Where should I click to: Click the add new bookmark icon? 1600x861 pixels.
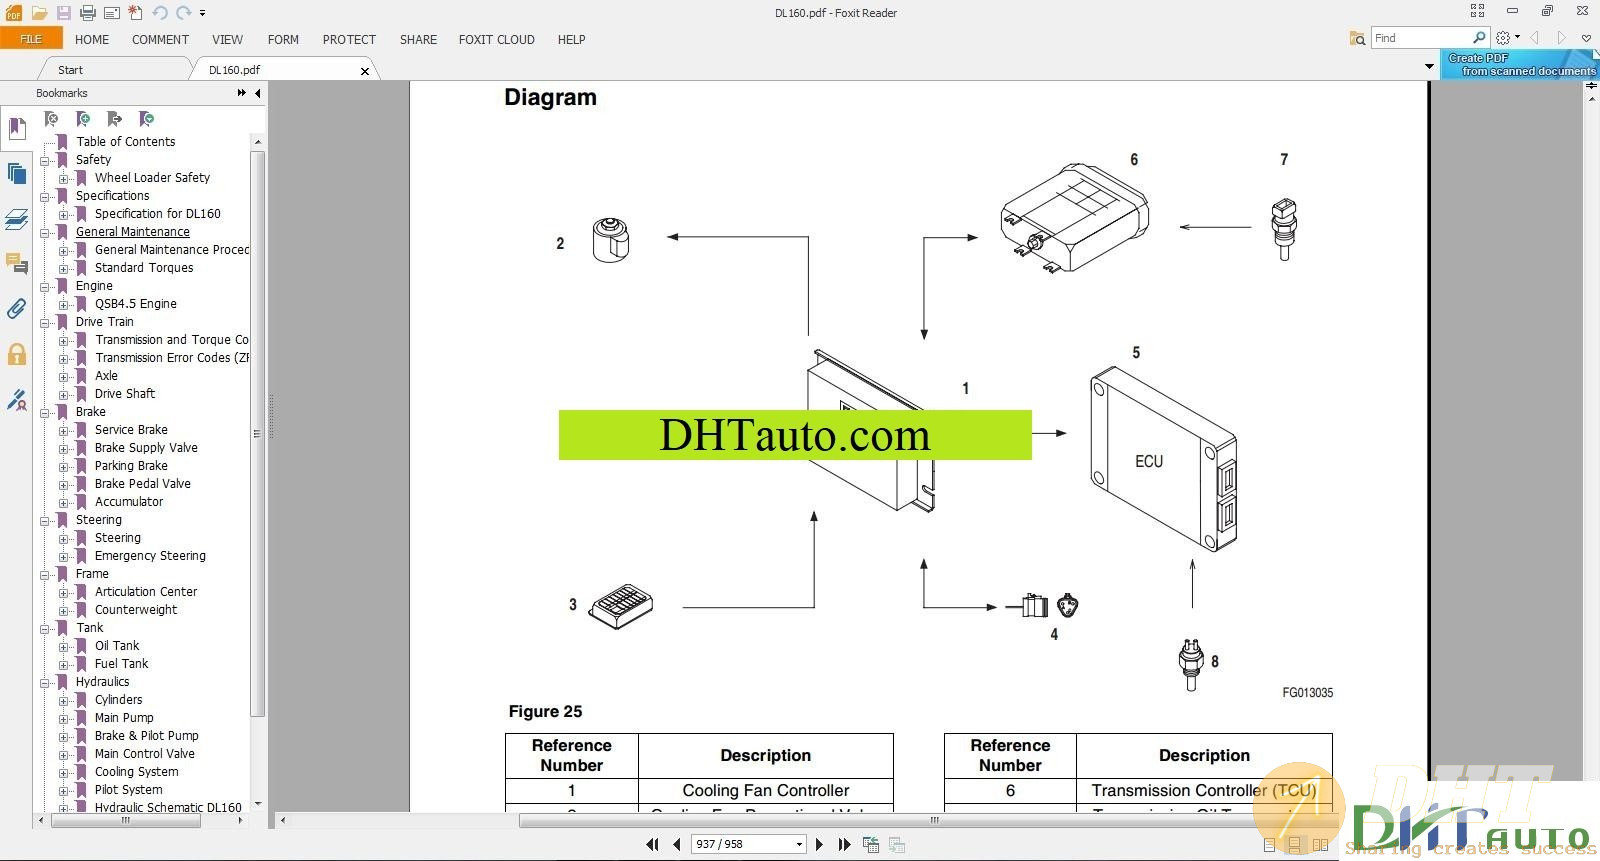tap(83, 119)
